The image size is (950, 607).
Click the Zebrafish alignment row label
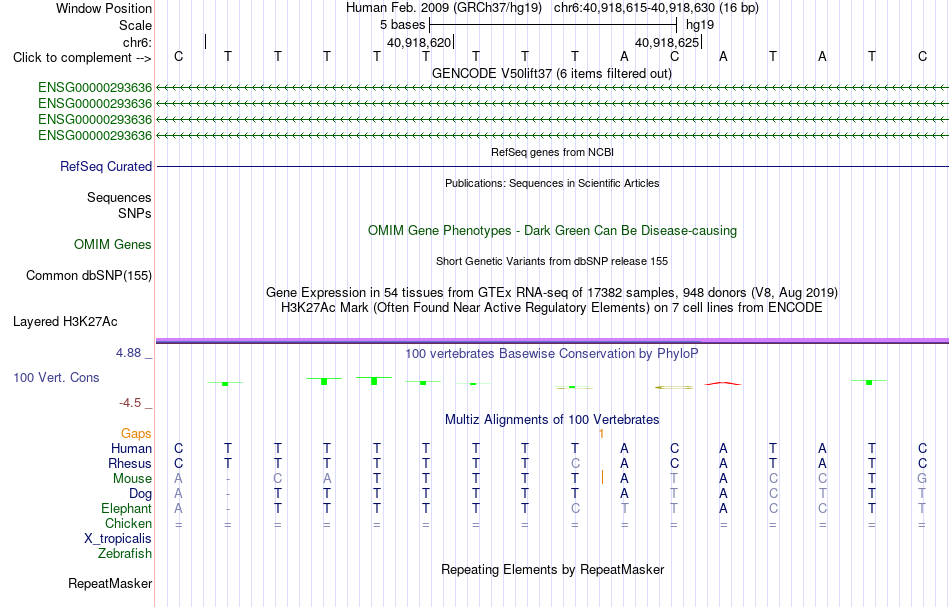point(125,554)
